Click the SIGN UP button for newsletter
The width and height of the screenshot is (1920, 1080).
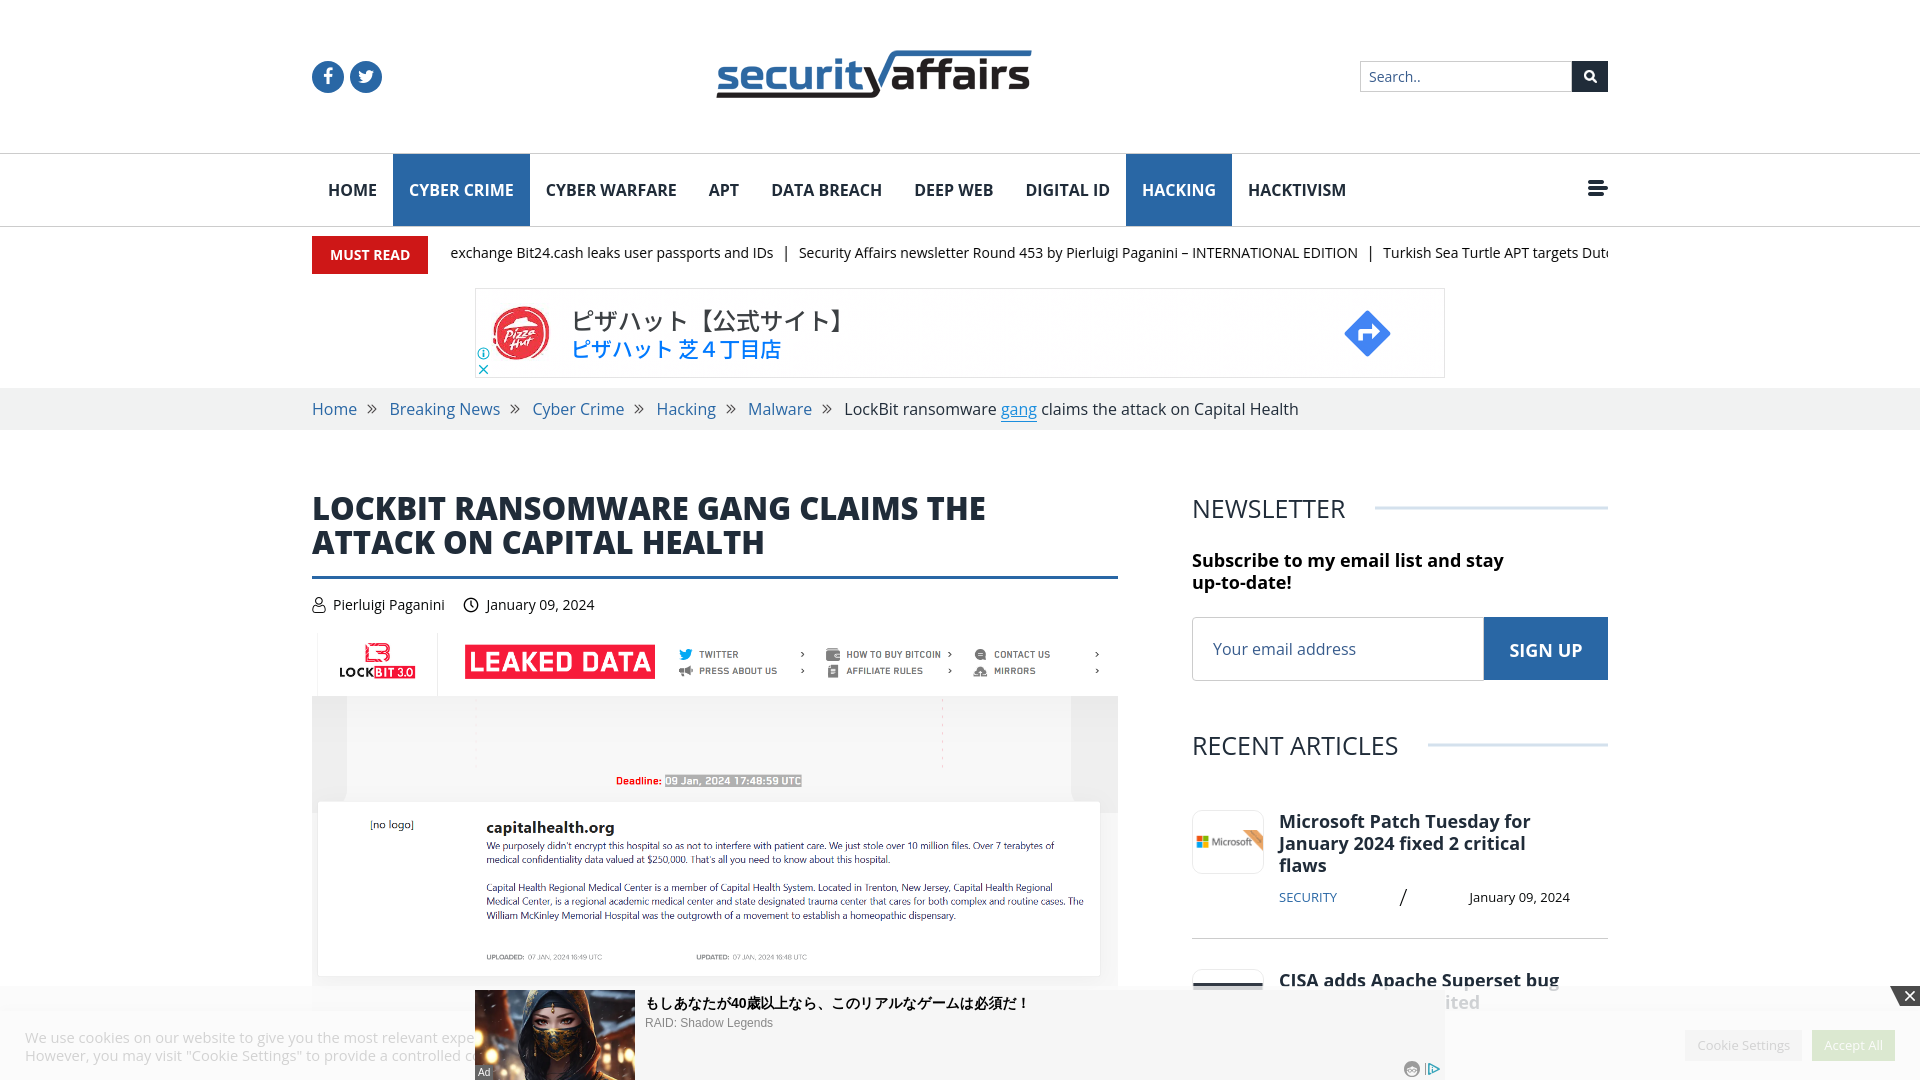click(1545, 647)
